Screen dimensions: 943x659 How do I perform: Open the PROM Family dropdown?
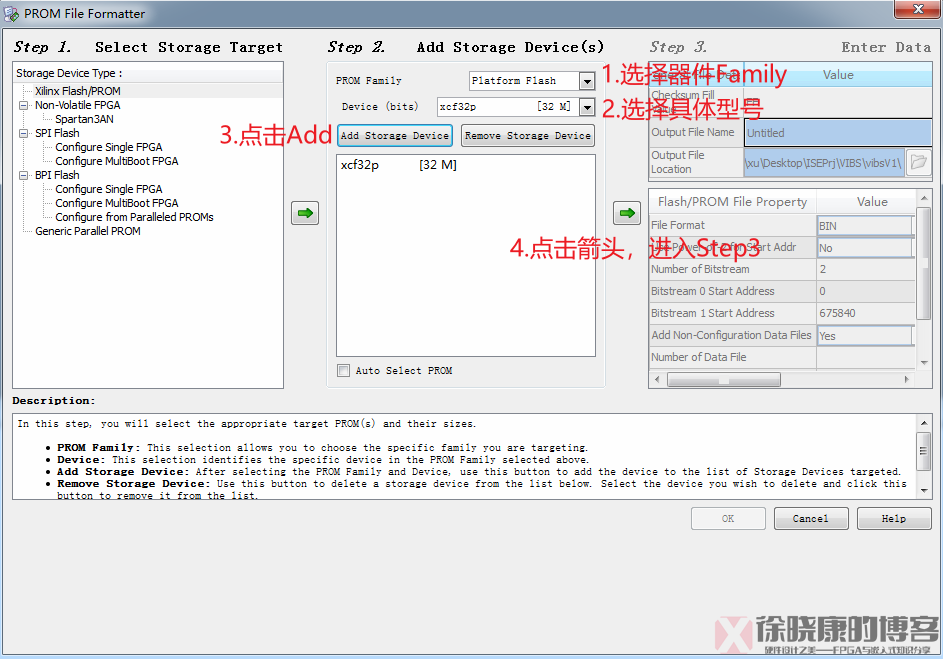tap(587, 80)
